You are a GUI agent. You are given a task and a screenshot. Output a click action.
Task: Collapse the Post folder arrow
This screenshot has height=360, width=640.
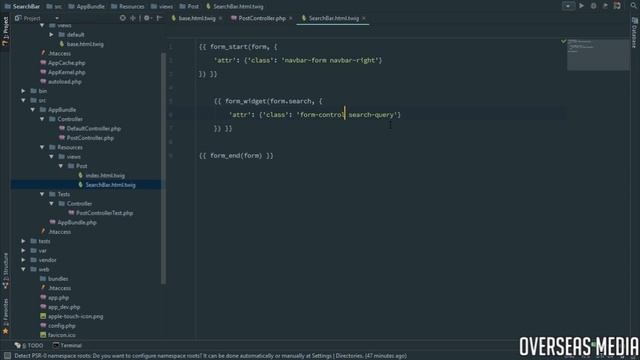coord(61,166)
